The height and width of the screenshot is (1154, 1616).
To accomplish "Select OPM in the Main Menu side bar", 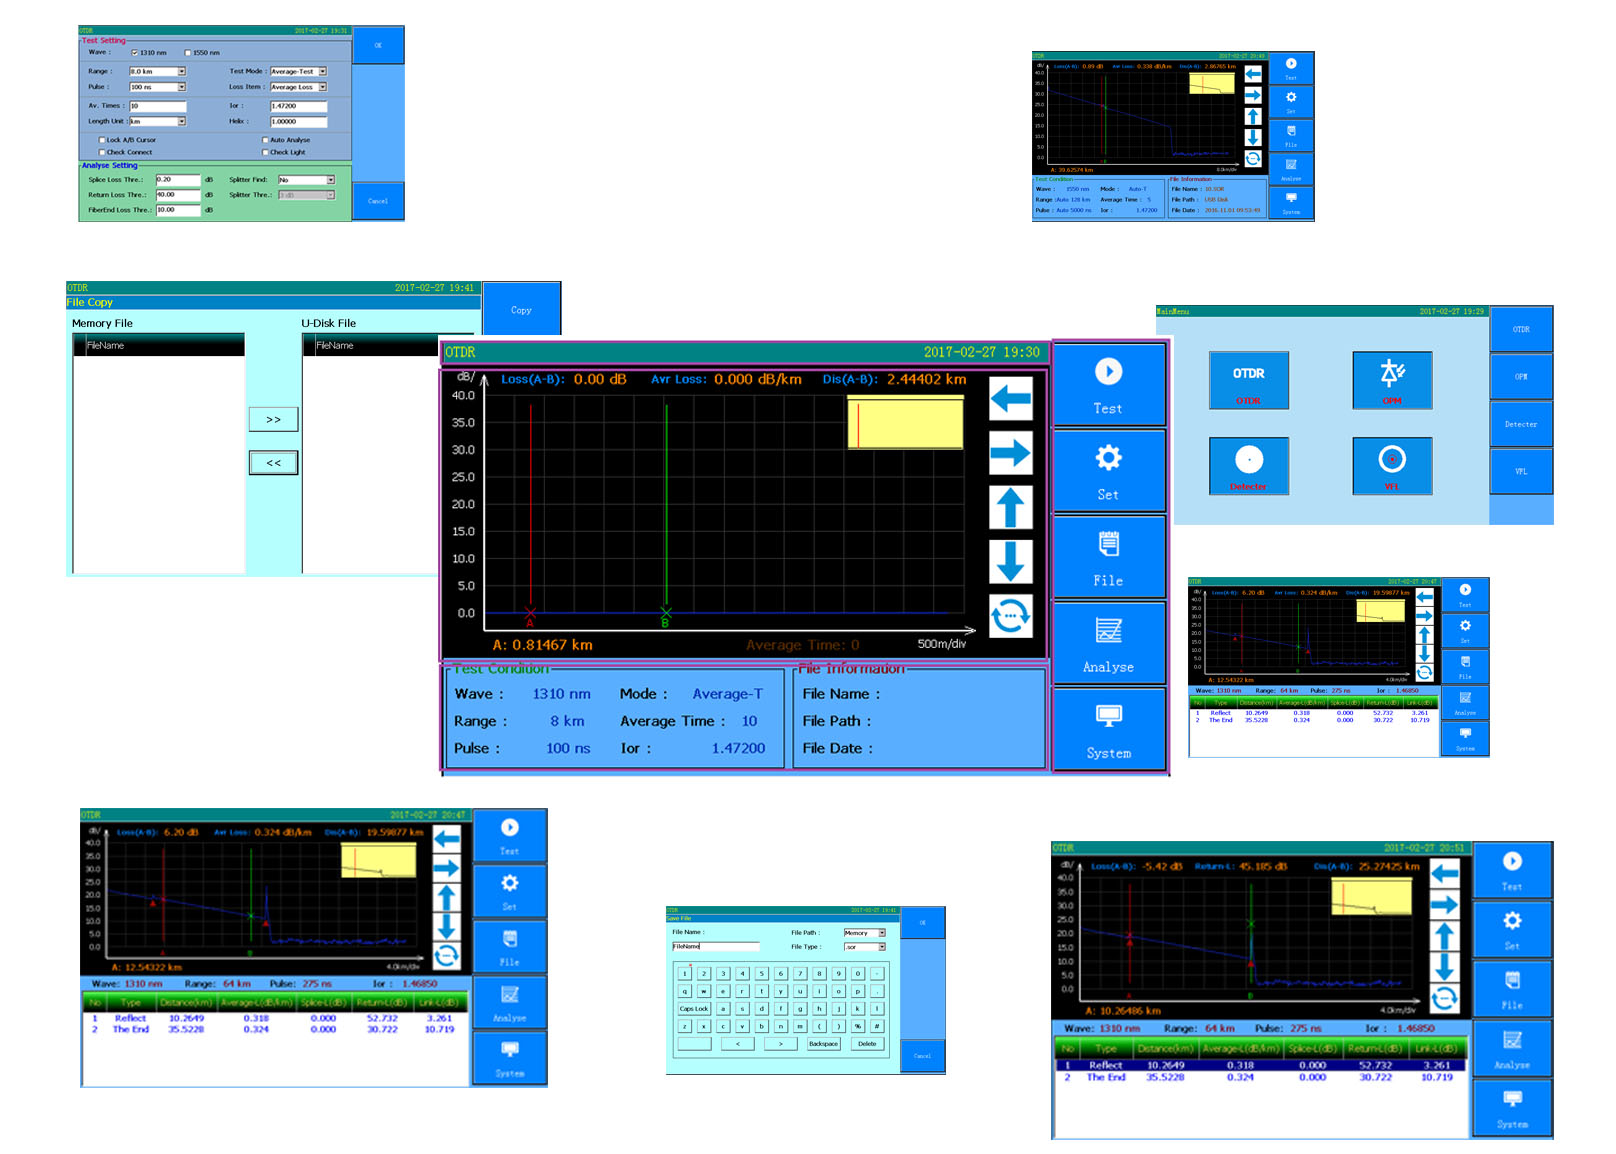I will (1521, 377).
